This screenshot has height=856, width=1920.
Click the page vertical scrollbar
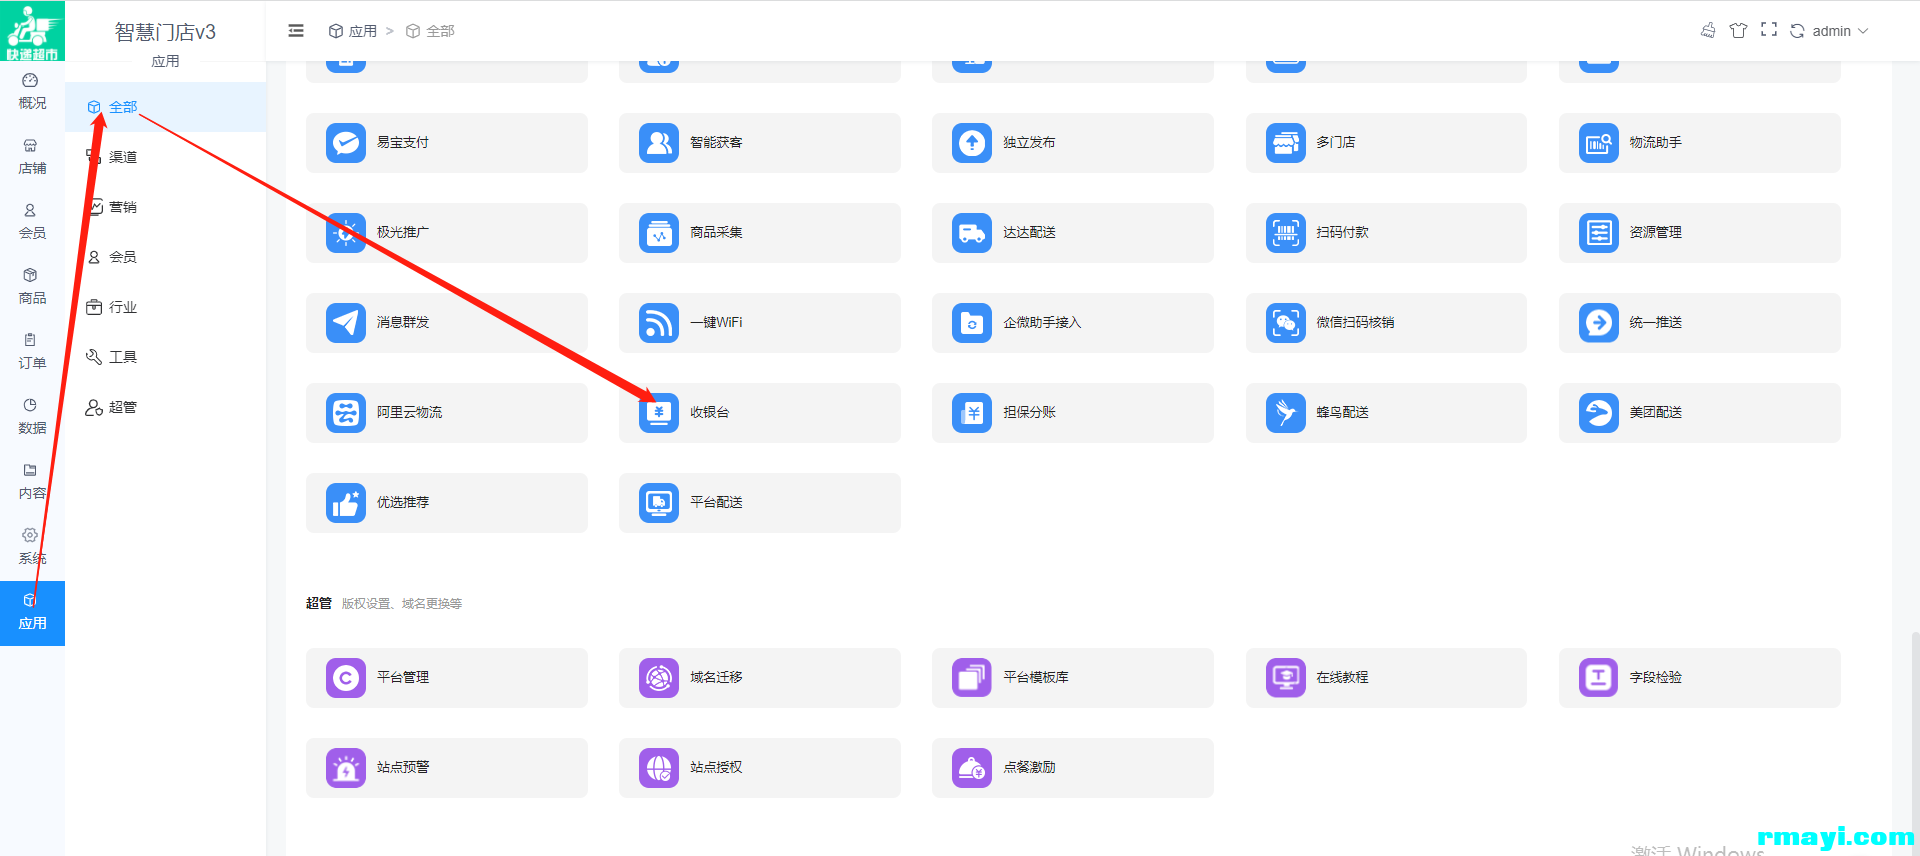click(1914, 745)
